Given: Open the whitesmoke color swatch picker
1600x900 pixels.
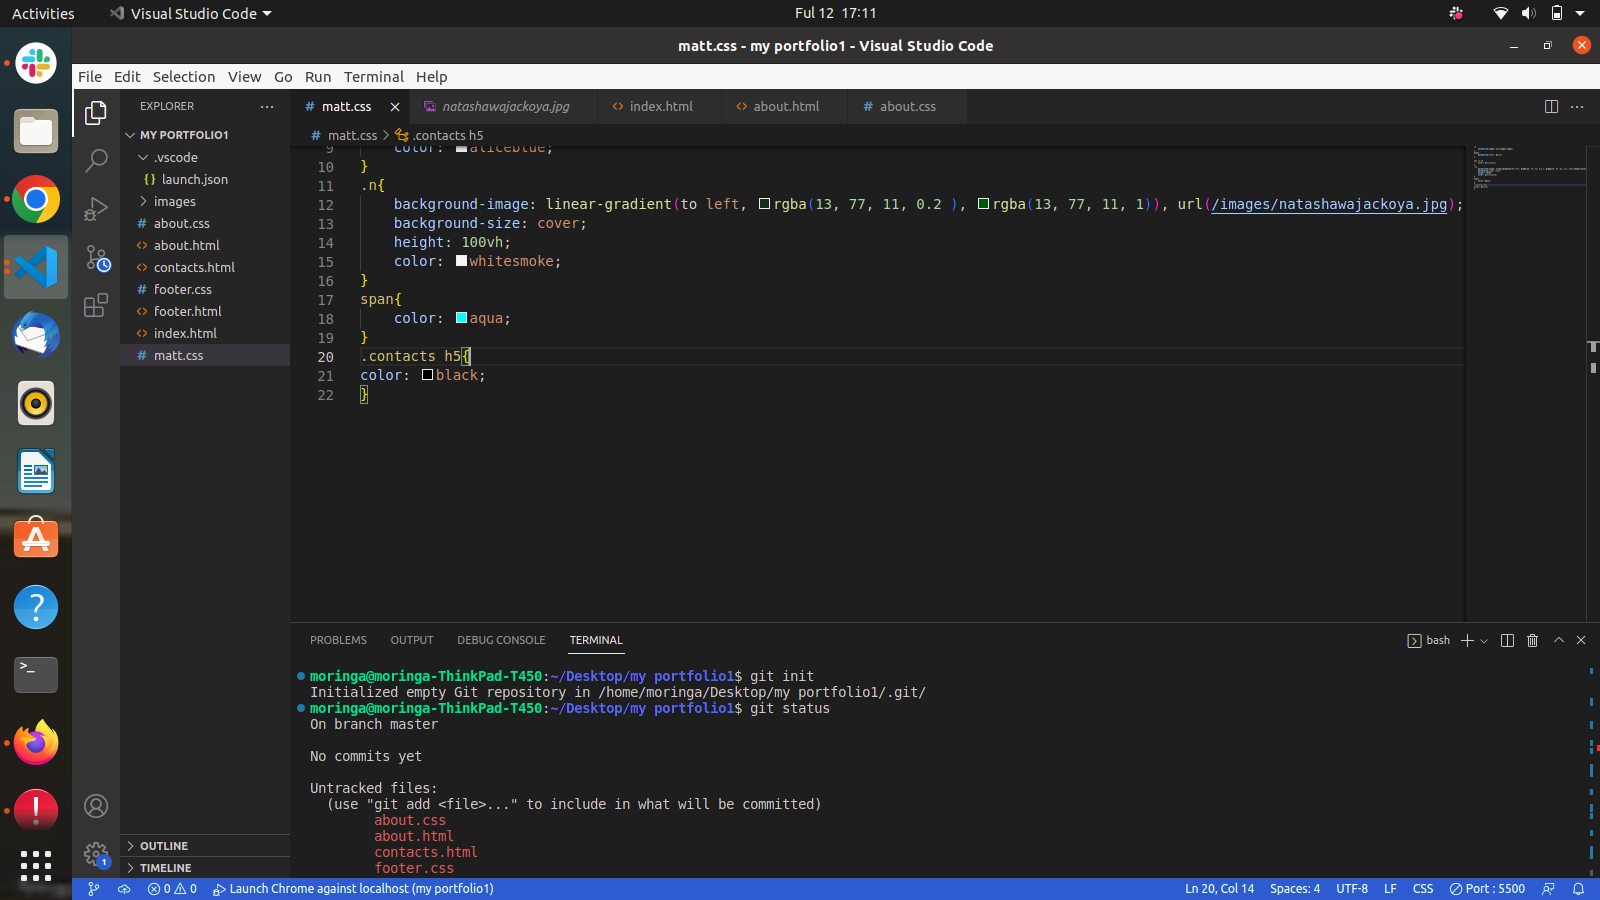Looking at the screenshot, I should tap(462, 261).
